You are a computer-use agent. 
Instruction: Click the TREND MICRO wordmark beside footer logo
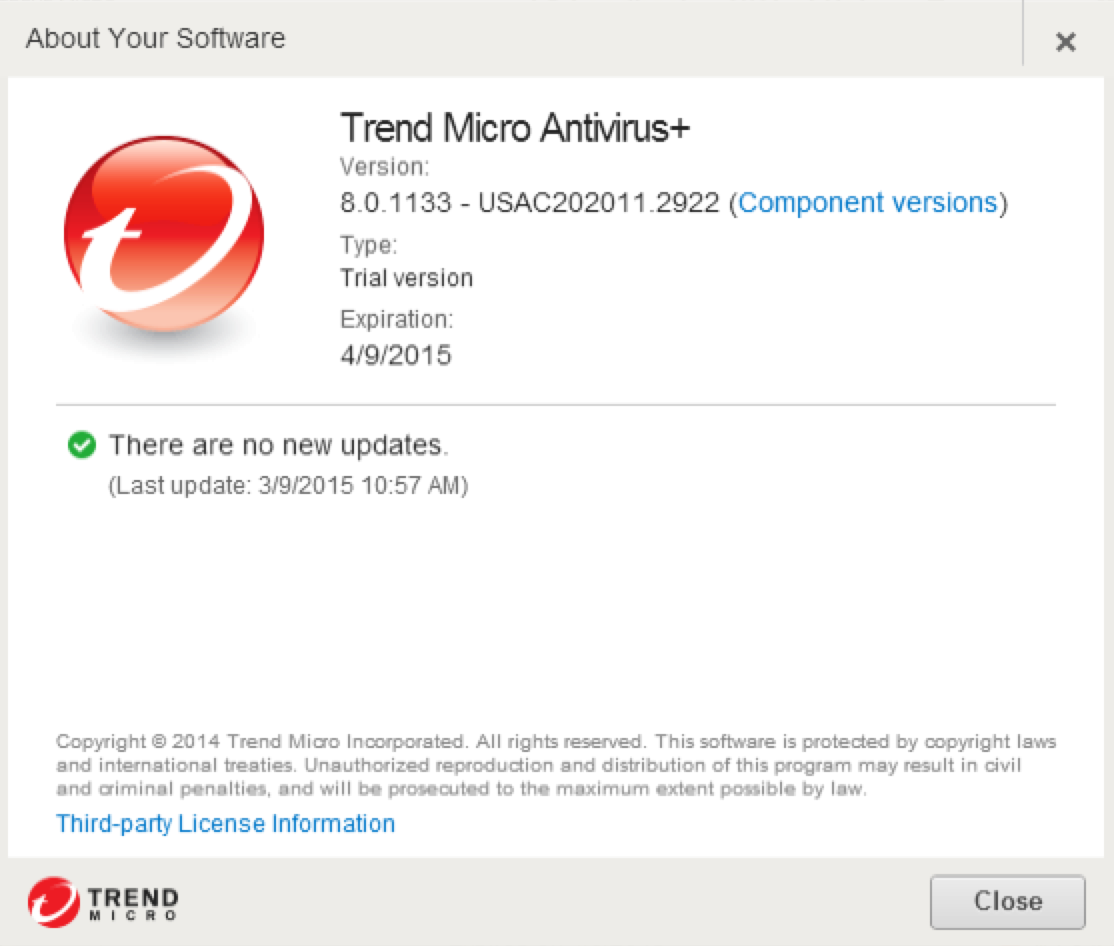(133, 902)
